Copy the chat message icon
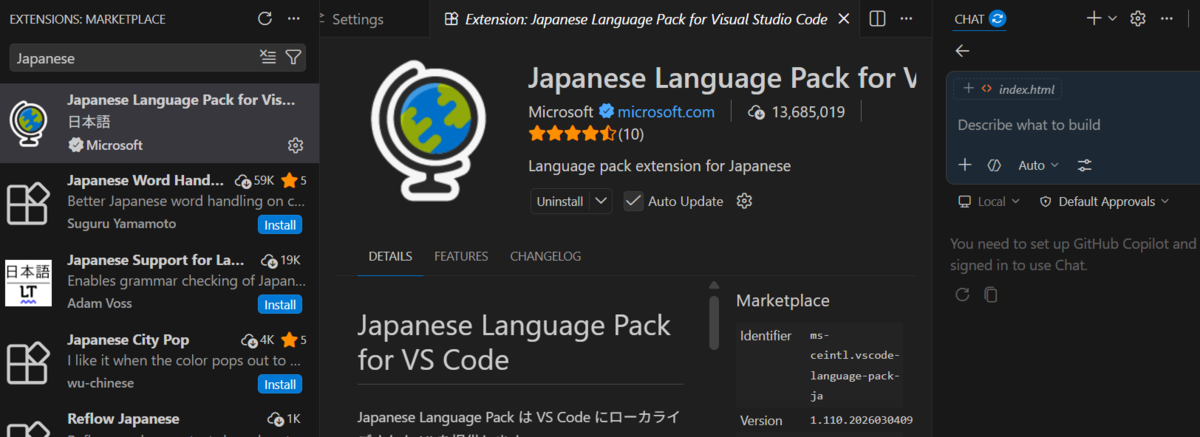 point(990,294)
